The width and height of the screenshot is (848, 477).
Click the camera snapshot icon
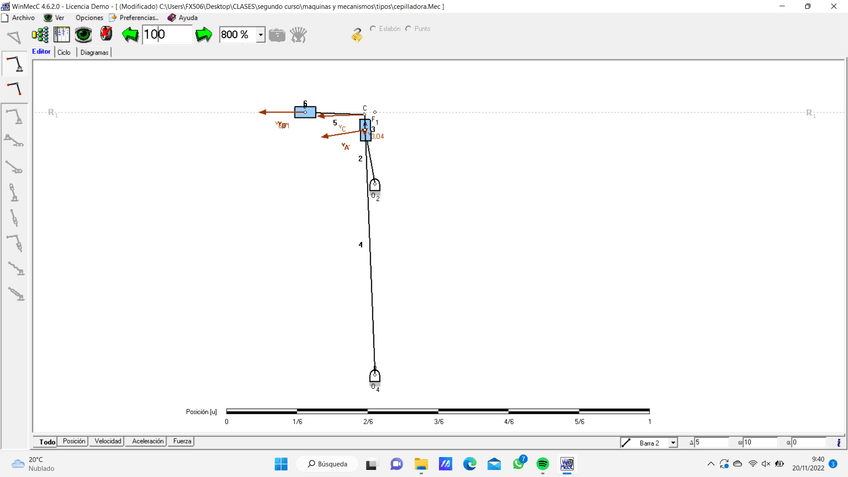click(x=277, y=35)
